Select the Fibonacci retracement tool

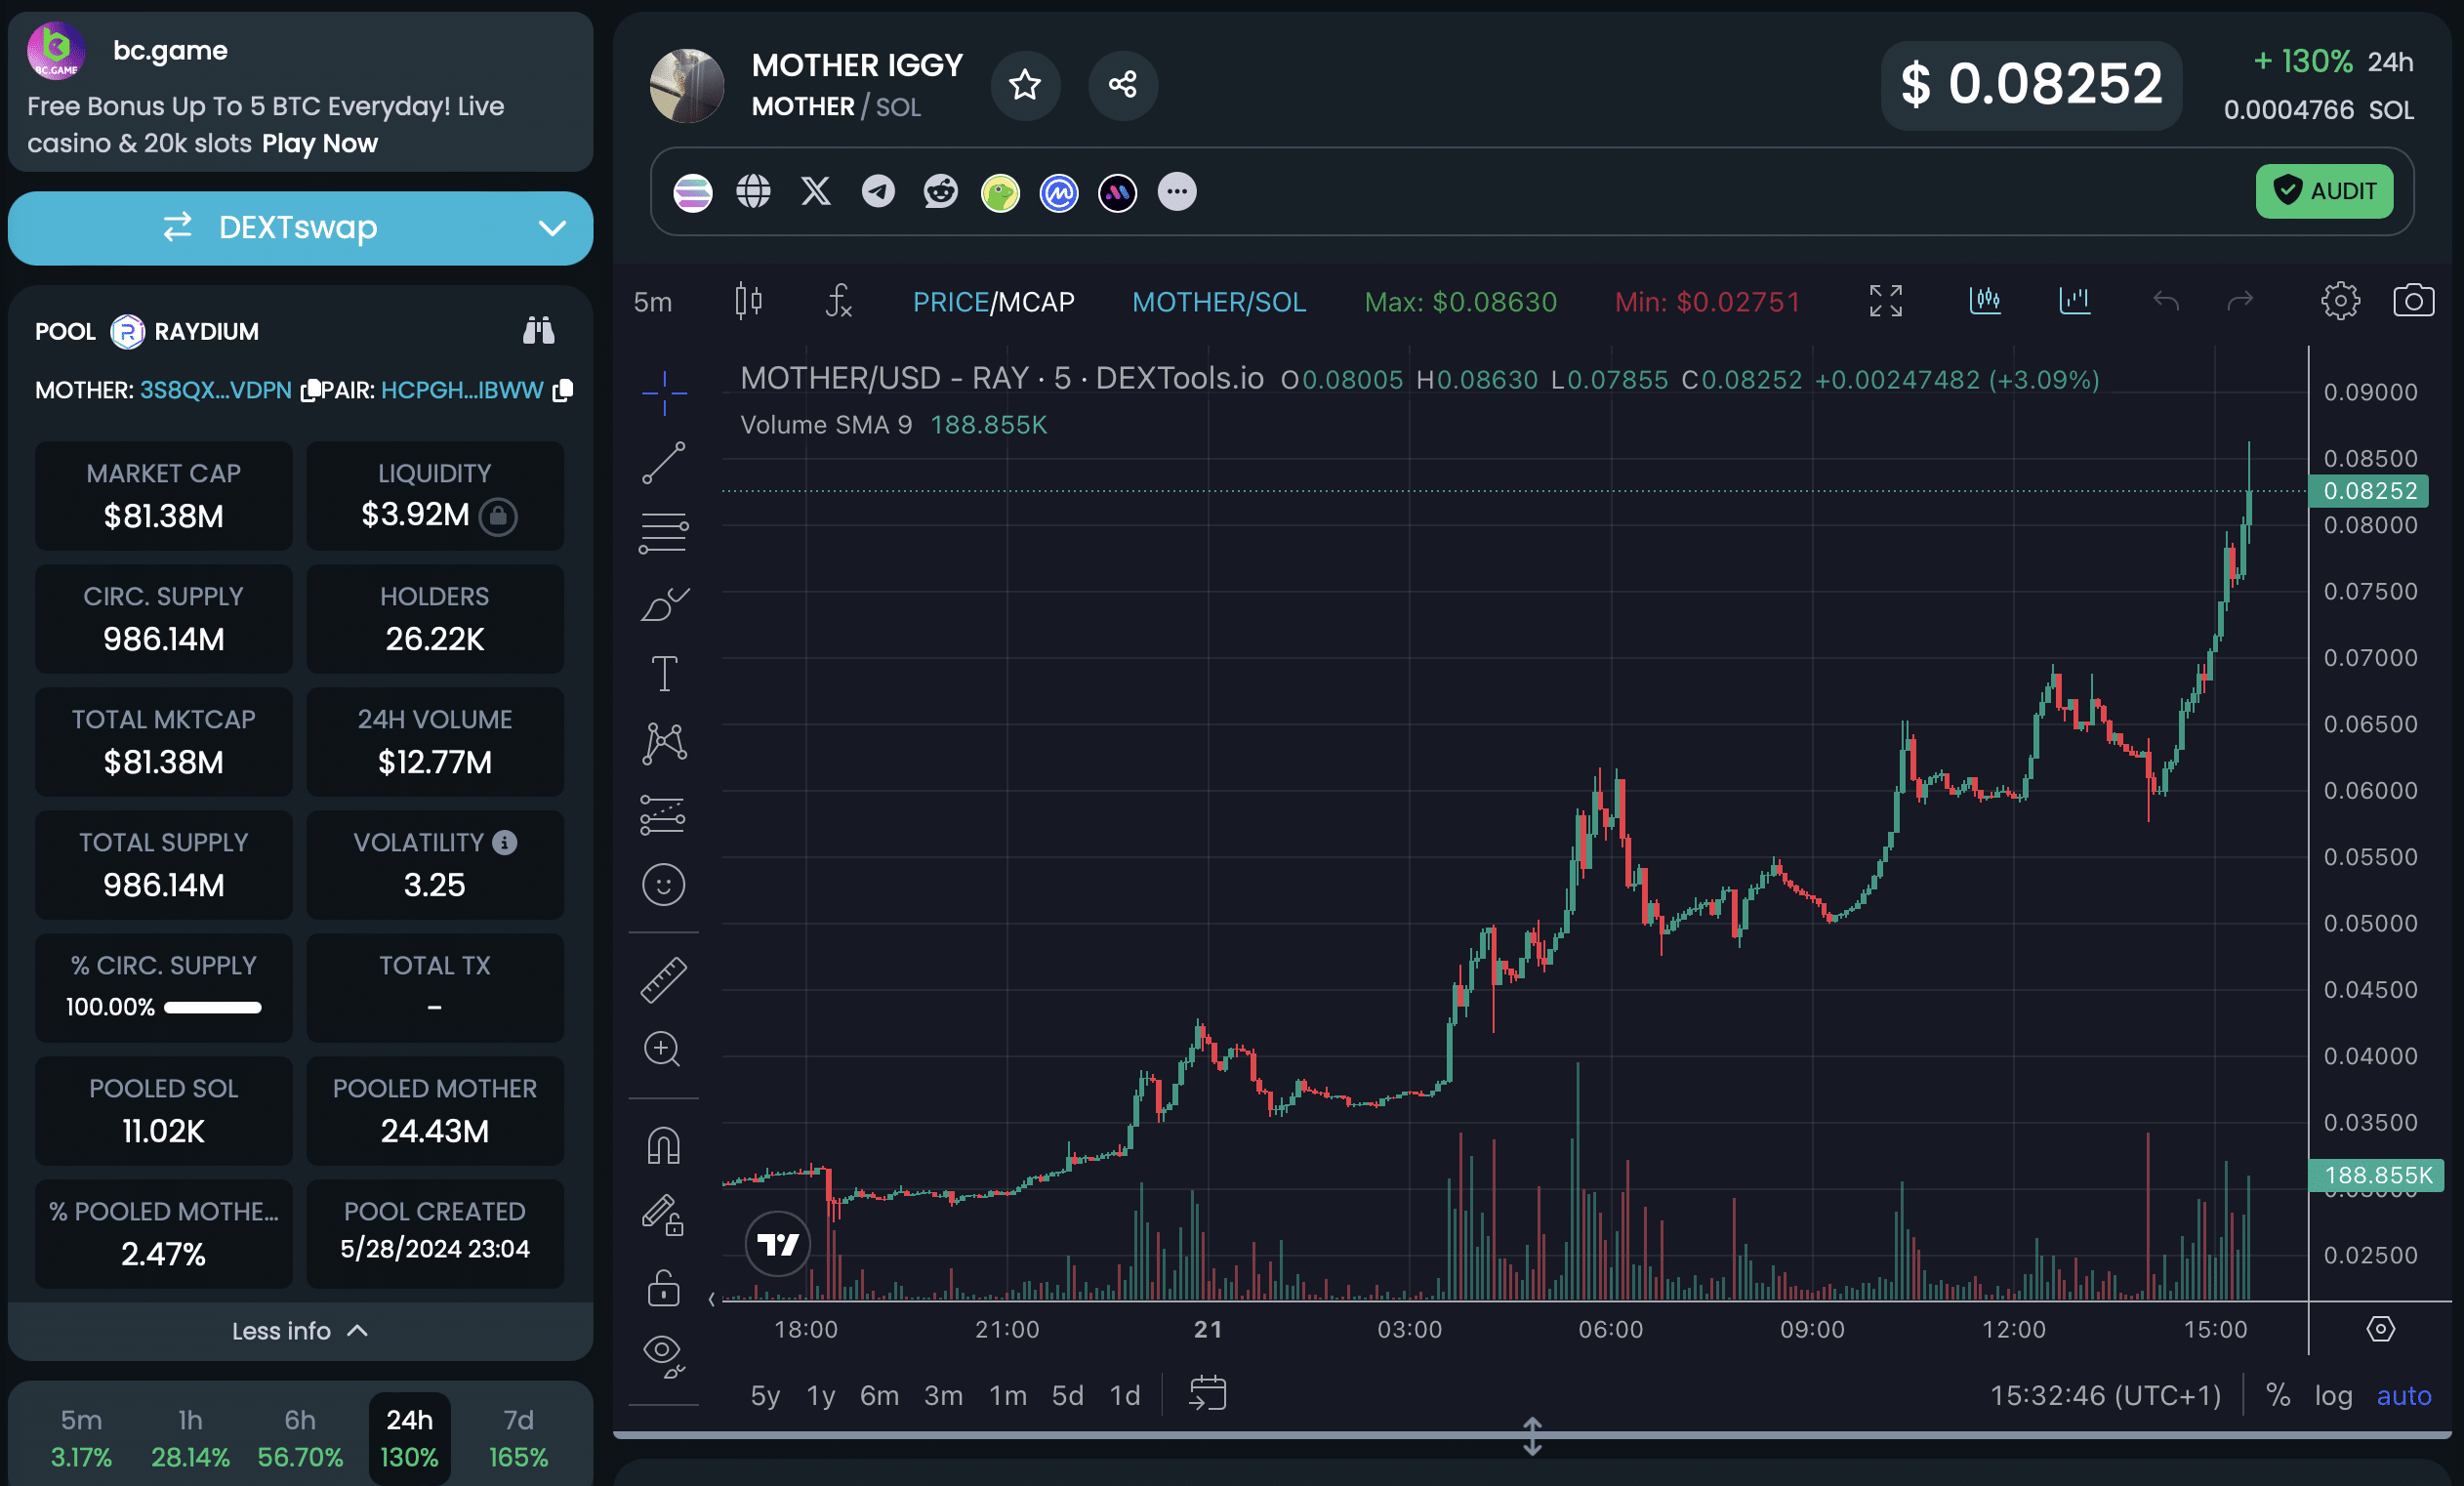click(x=664, y=533)
